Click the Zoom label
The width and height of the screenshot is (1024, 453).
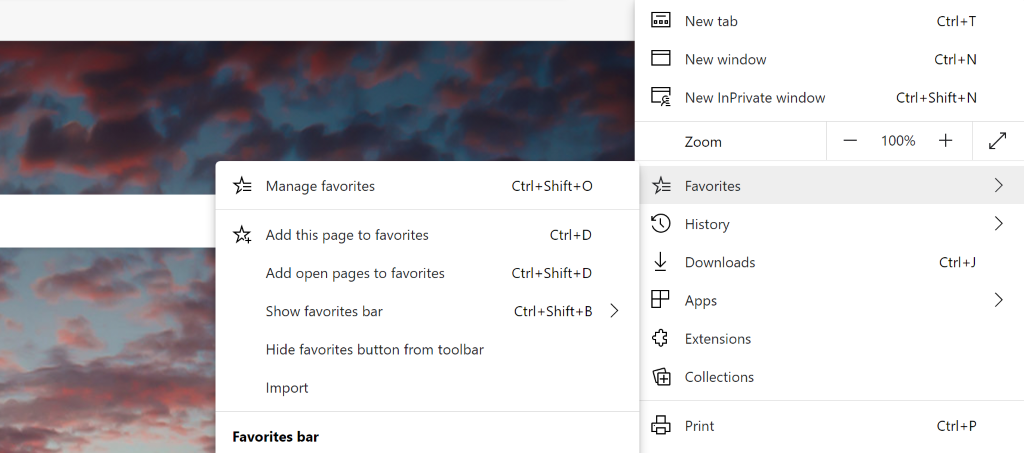(x=703, y=142)
